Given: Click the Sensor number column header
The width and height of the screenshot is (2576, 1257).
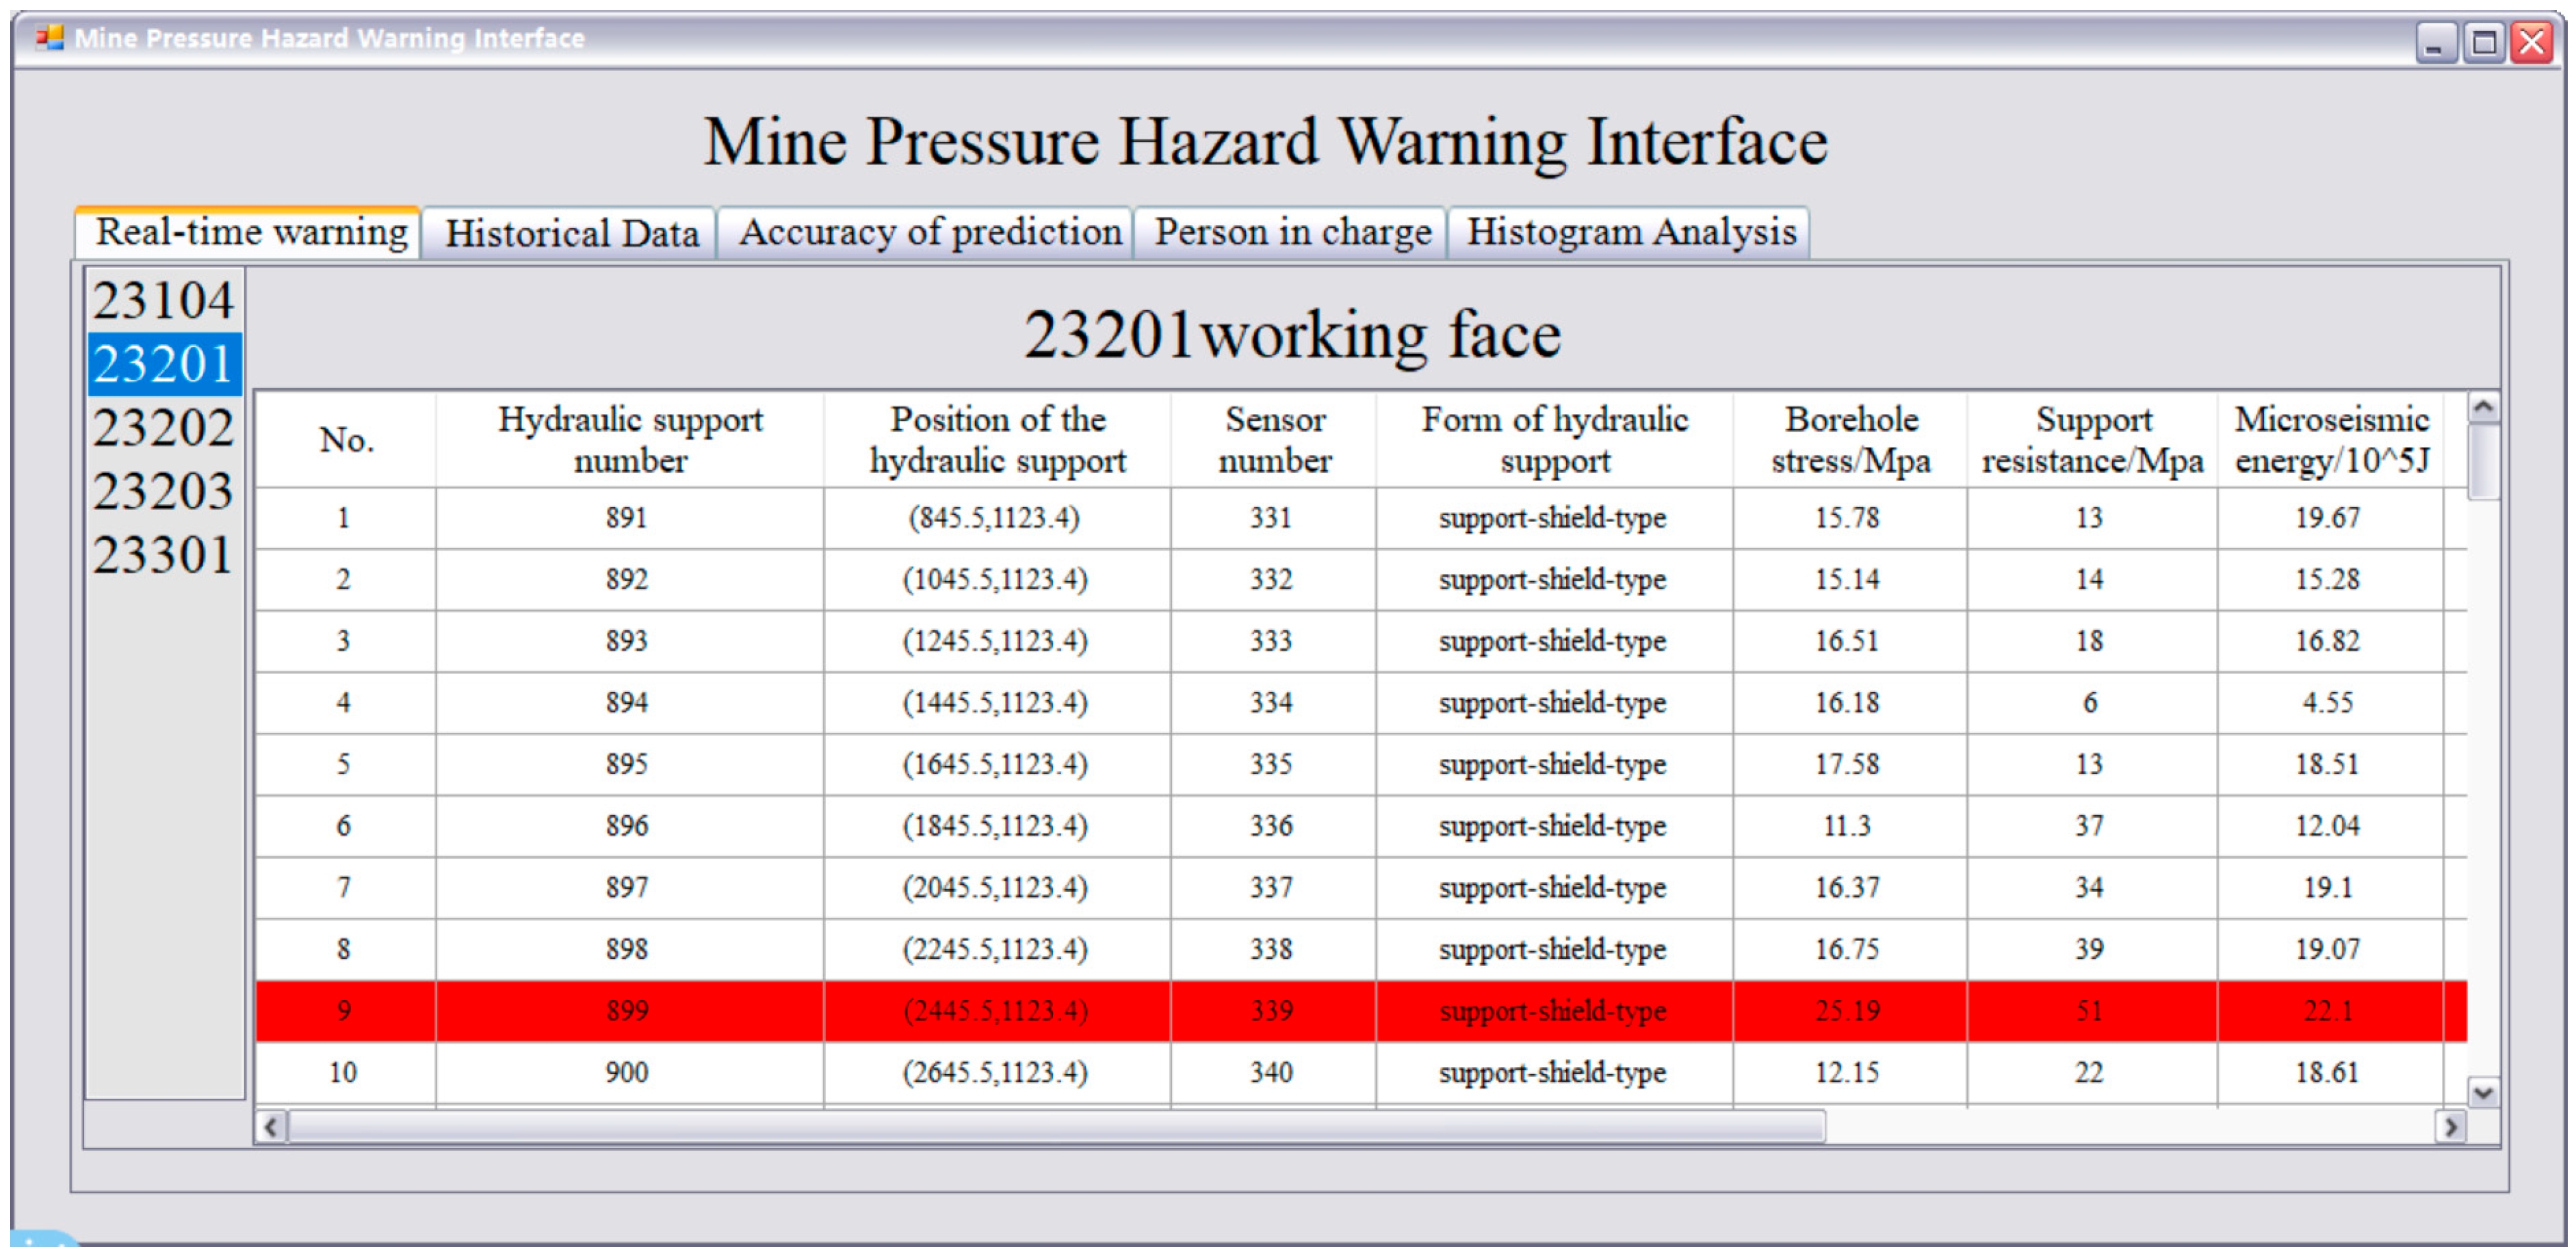Looking at the screenshot, I should [x=1274, y=440].
